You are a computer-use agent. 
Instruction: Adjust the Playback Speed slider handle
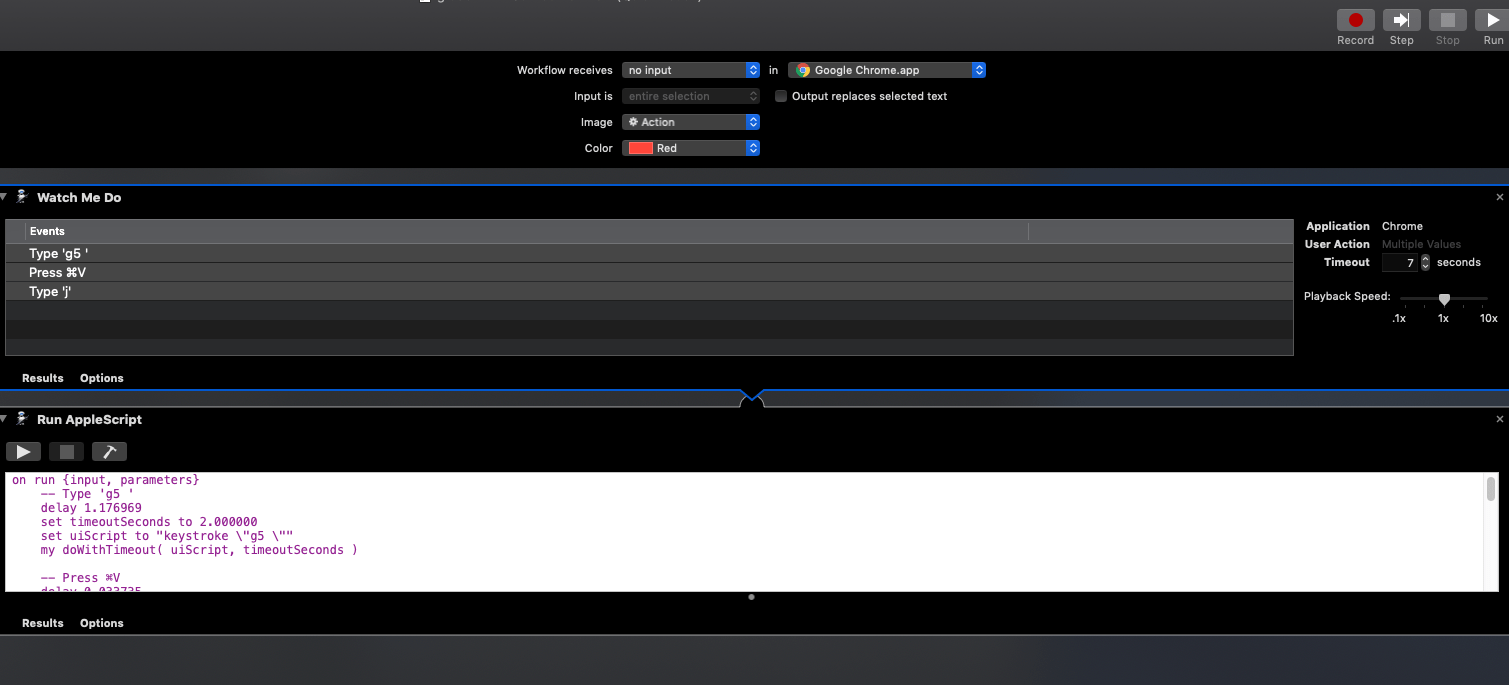tap(1444, 299)
